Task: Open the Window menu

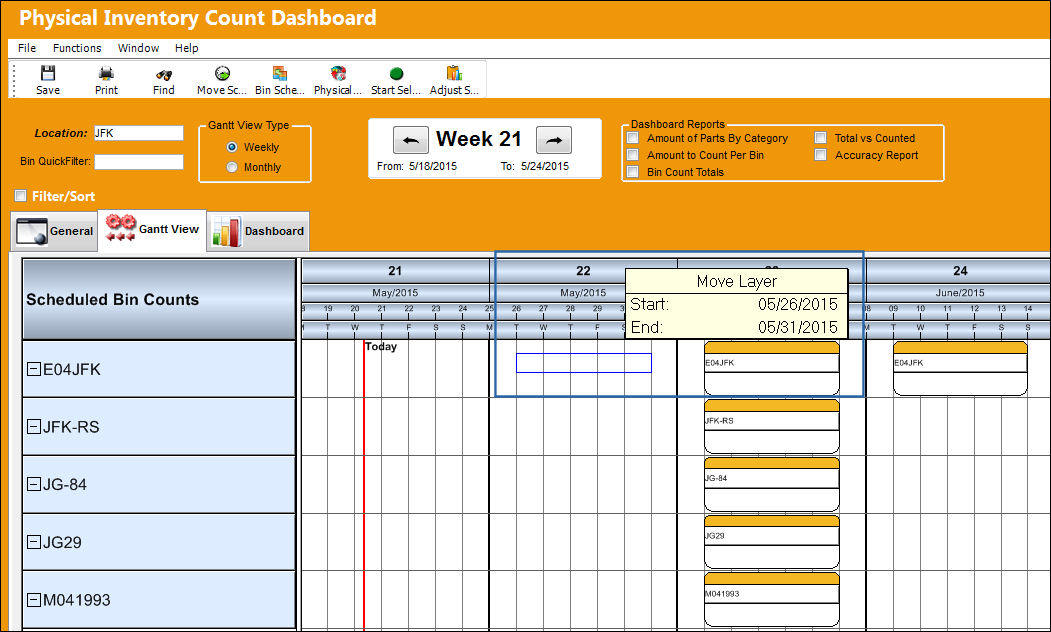Action: point(138,48)
